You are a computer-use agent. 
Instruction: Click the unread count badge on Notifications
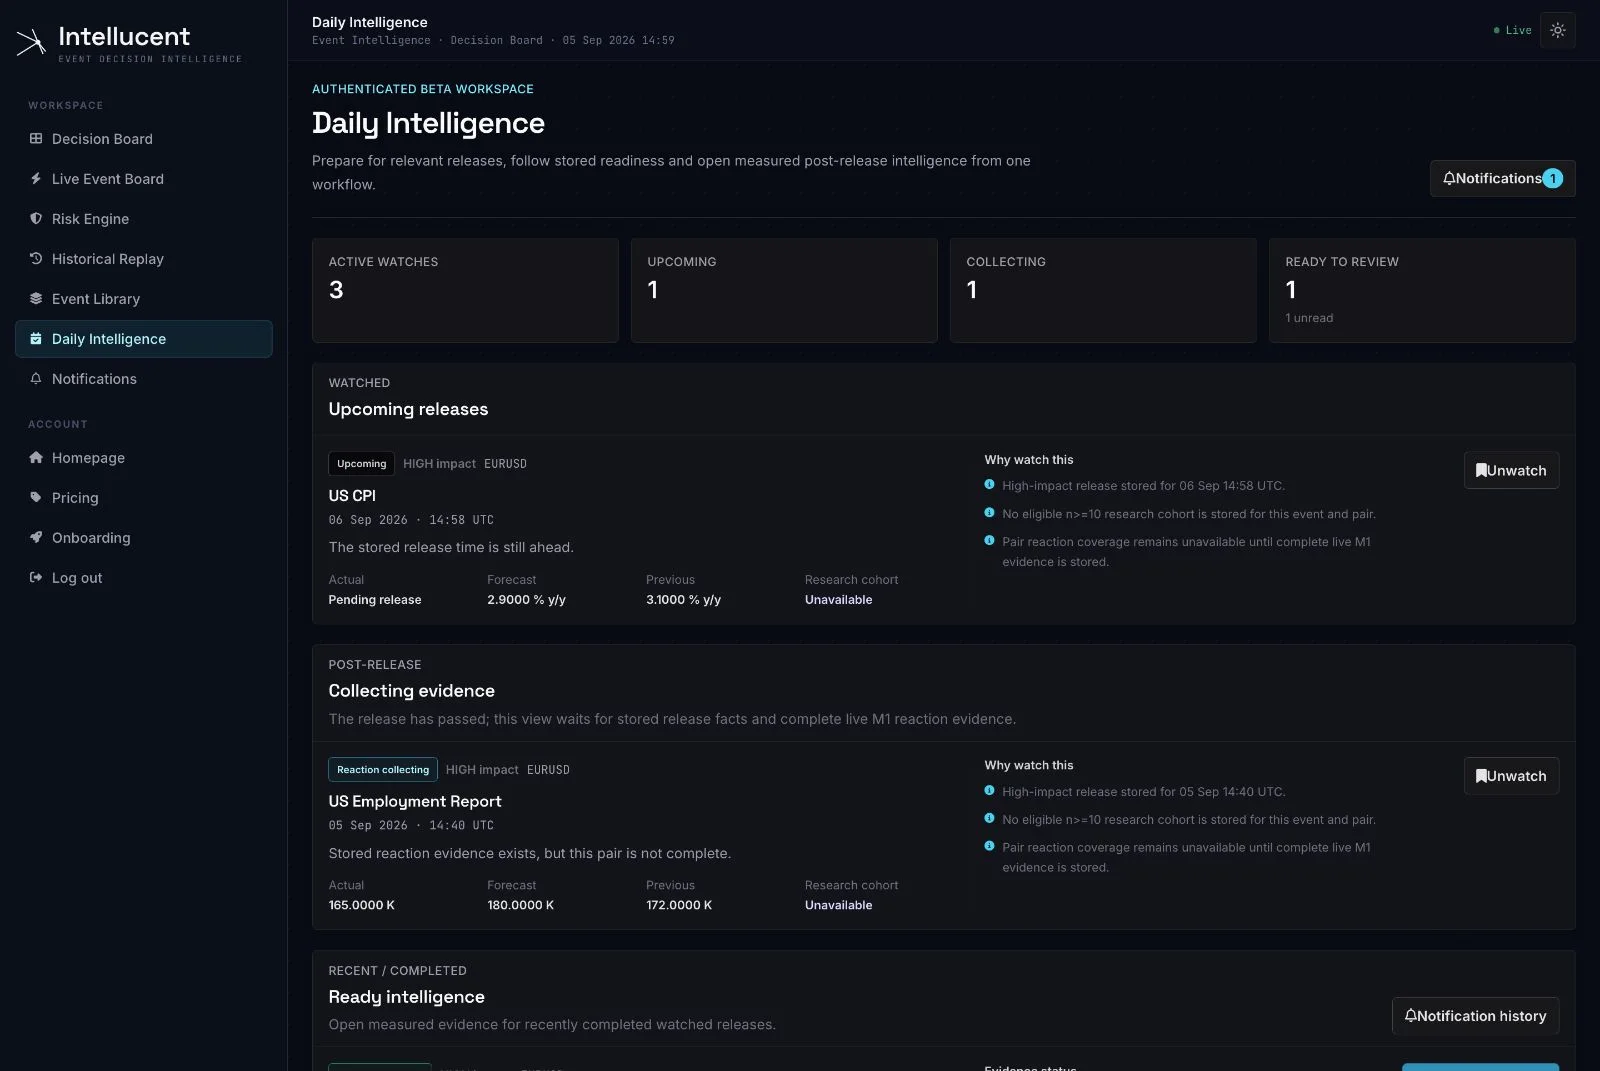tap(1553, 179)
